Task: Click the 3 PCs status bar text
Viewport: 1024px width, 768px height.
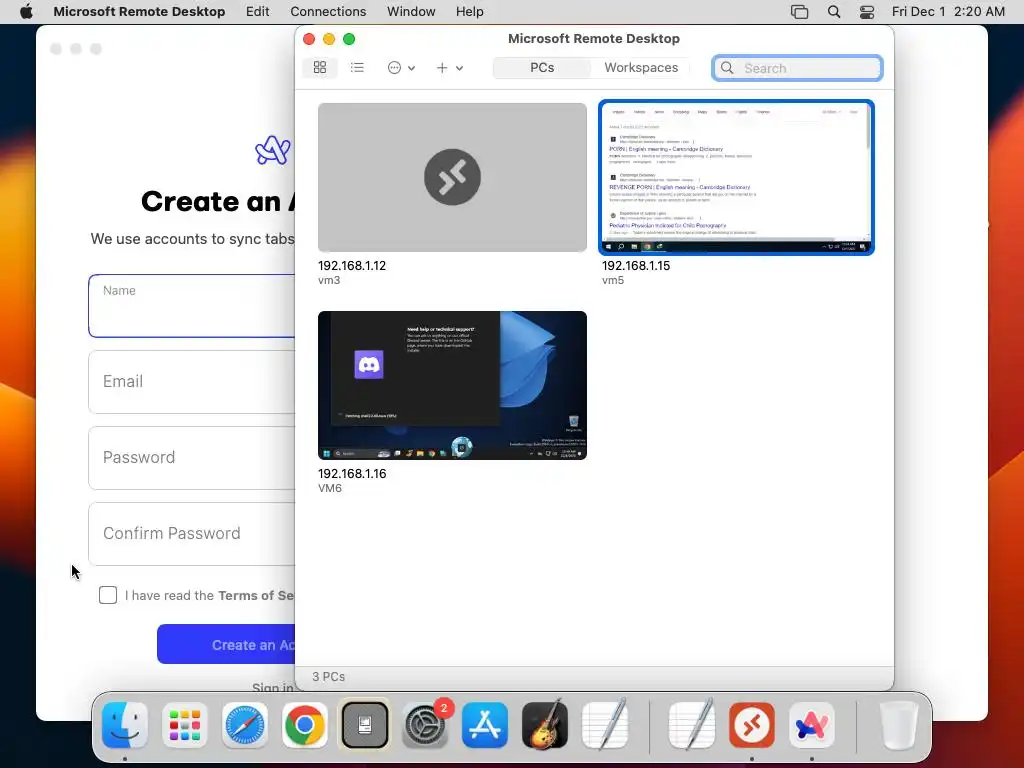Action: tap(328, 677)
